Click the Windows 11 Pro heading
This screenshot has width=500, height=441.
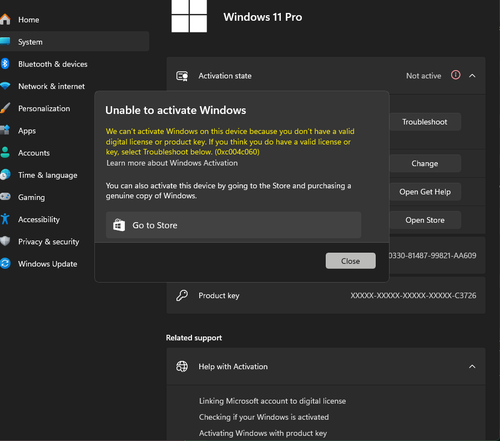click(x=263, y=17)
